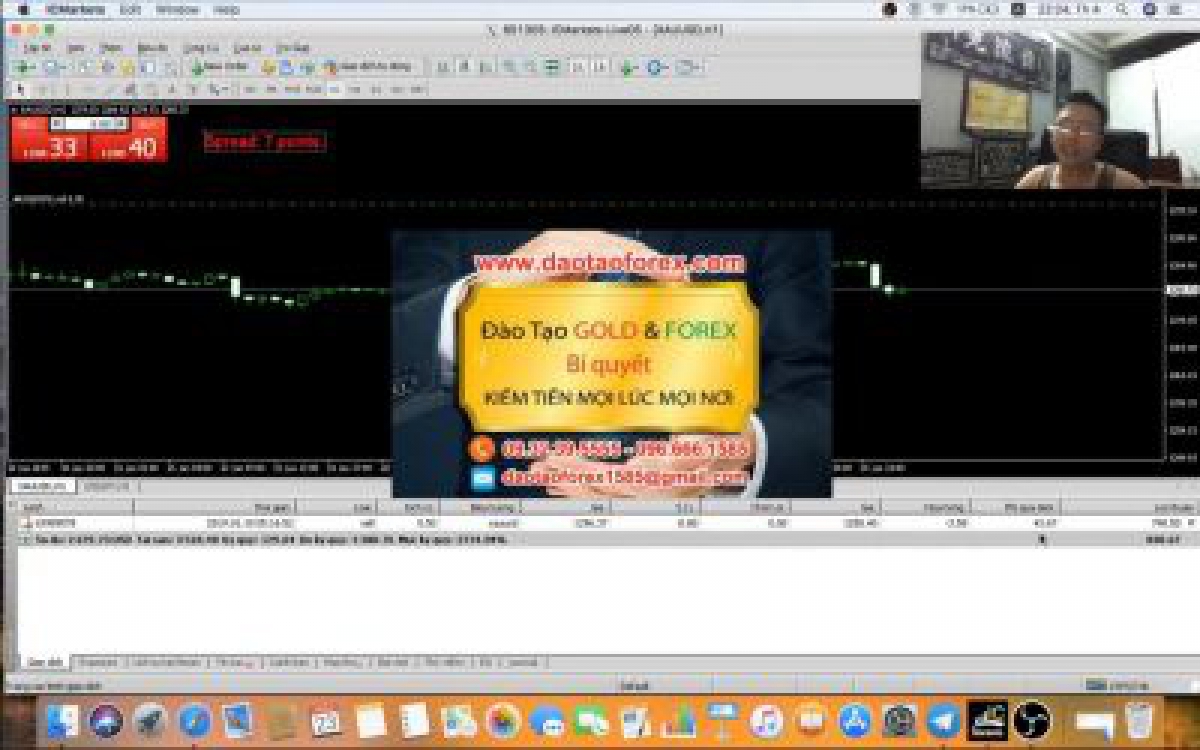Open the Trash in the Dock
The width and height of the screenshot is (1200, 750).
click(x=1138, y=720)
